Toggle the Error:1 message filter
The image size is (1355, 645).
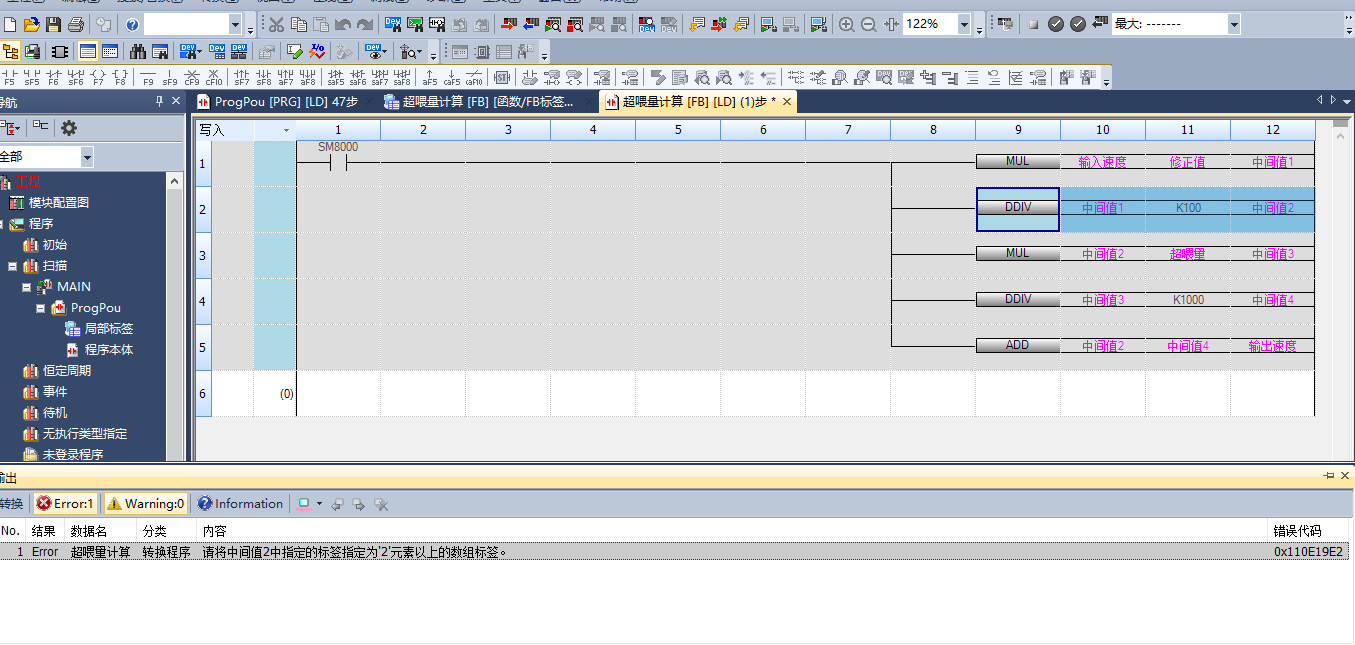pos(65,504)
